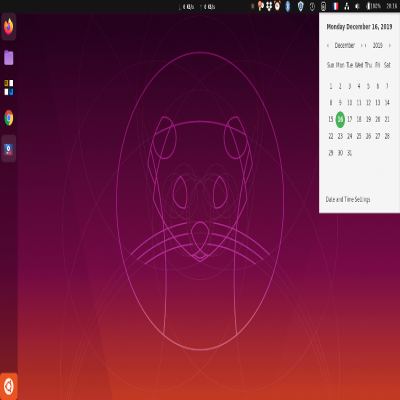Open the purple Files folder in dock

pyautogui.click(x=9, y=58)
